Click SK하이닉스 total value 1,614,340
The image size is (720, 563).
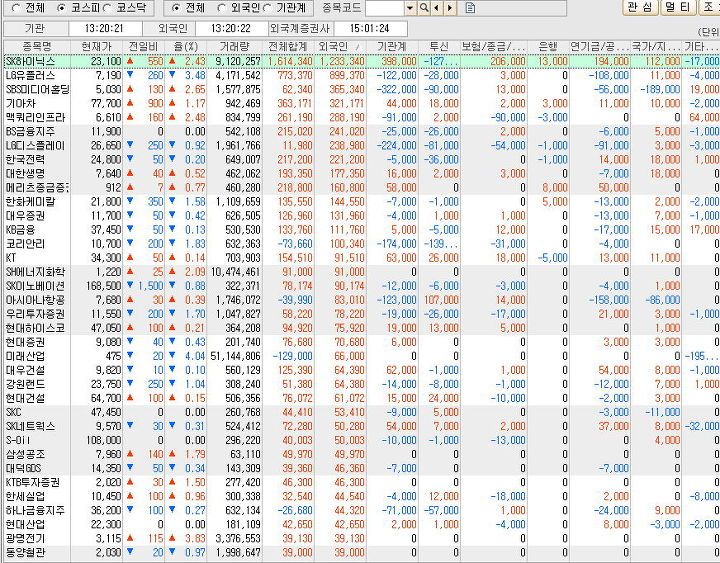point(290,62)
